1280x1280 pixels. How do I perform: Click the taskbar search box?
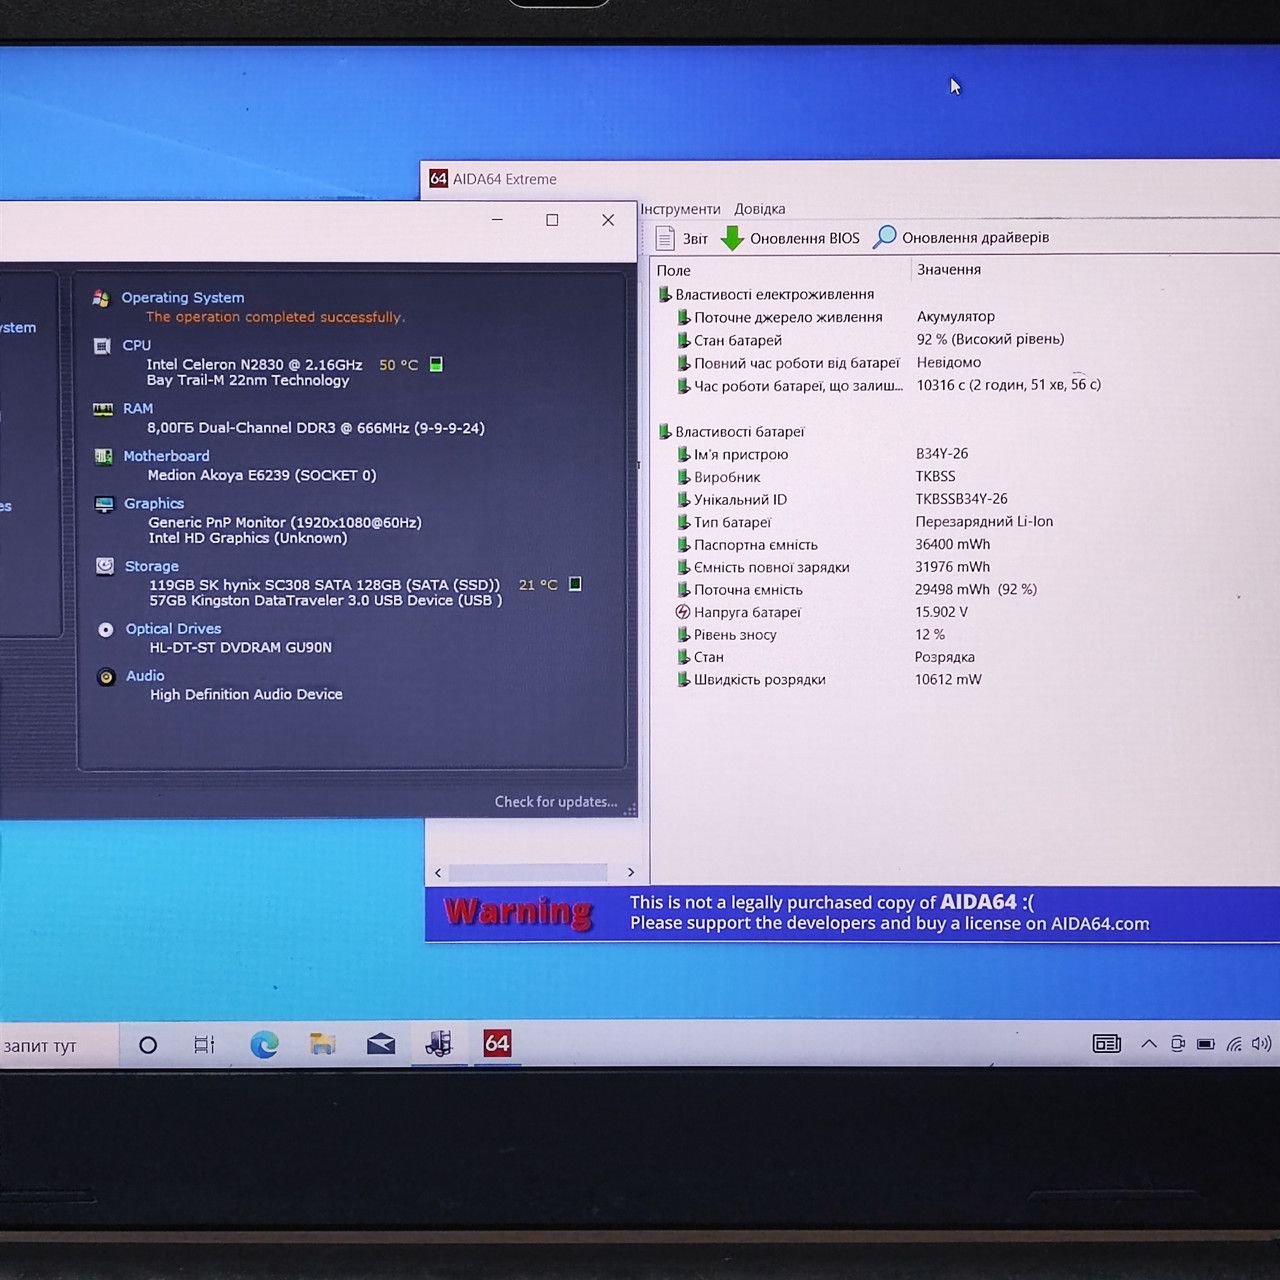(59, 1045)
